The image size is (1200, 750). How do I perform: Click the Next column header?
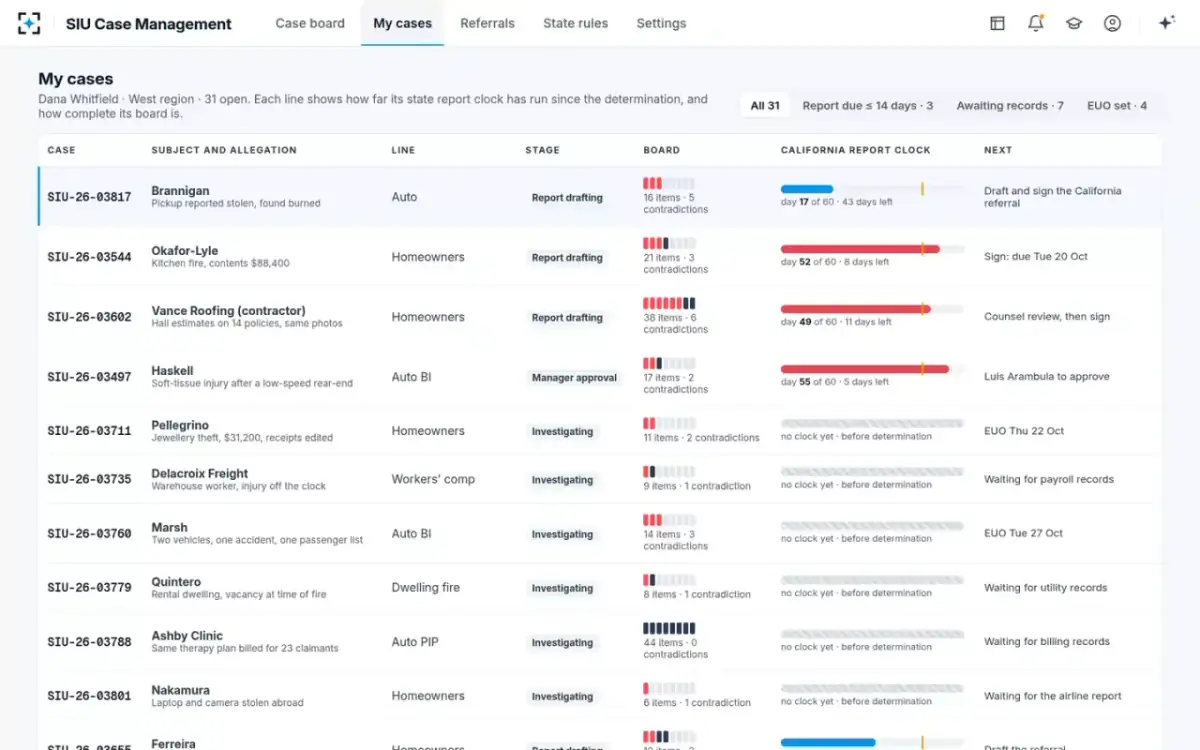click(x=998, y=150)
